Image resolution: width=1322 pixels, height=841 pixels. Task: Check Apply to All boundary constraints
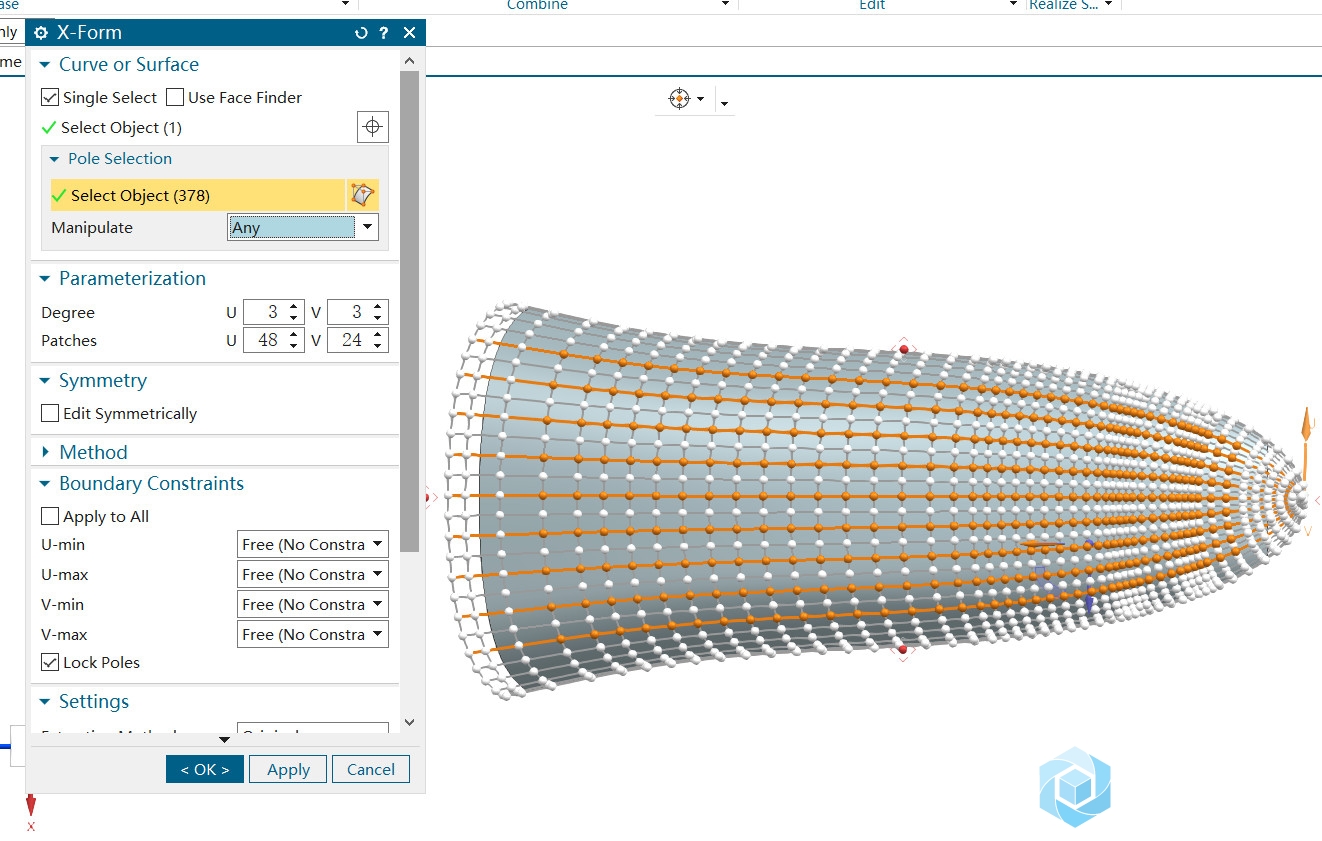(x=50, y=516)
